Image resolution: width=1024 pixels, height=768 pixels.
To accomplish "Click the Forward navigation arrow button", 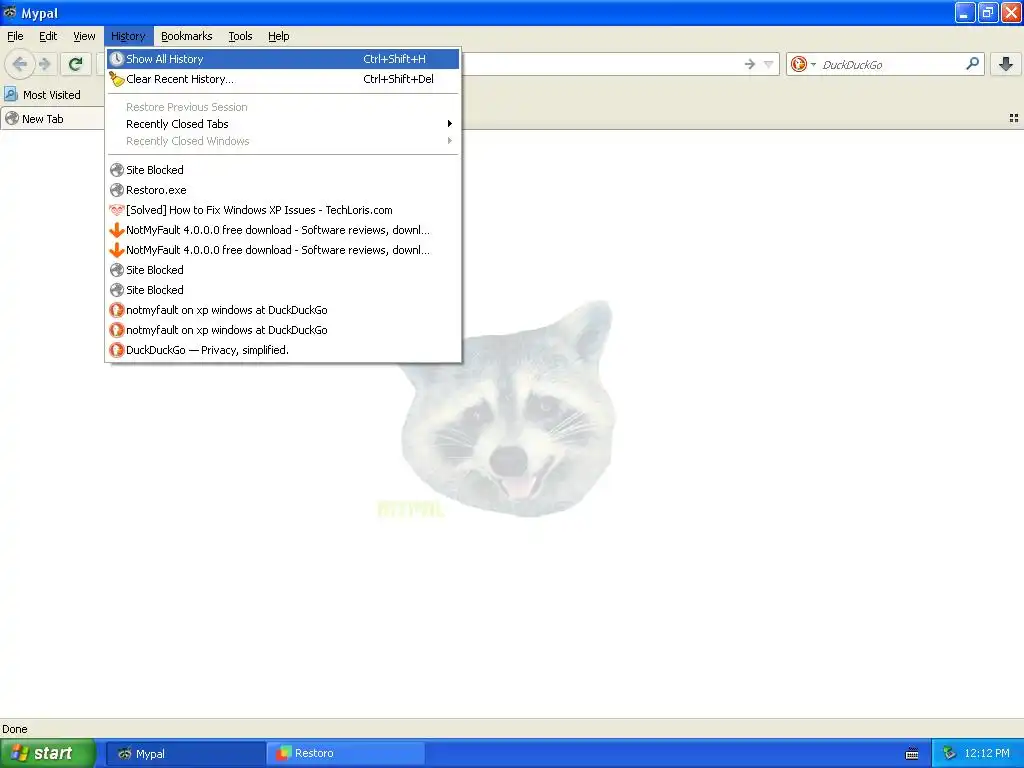I will [44, 64].
